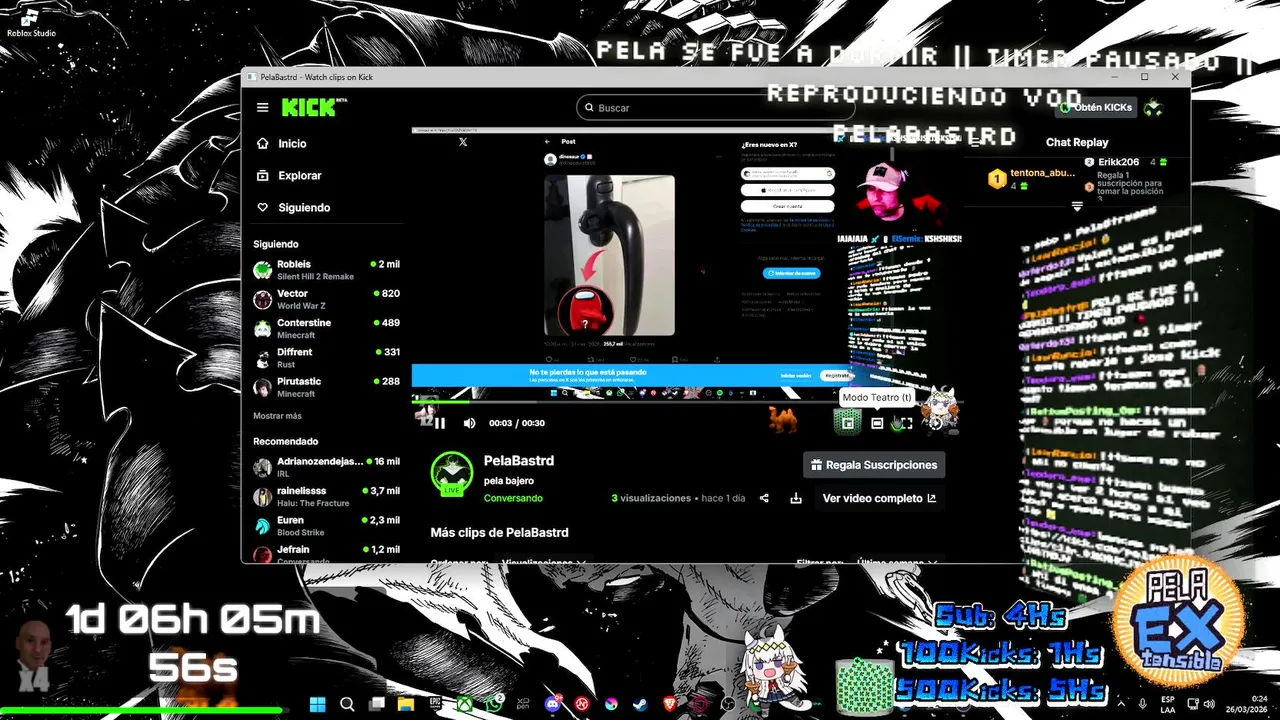Click the green KICK logo
The image size is (1280, 720).
point(309,107)
